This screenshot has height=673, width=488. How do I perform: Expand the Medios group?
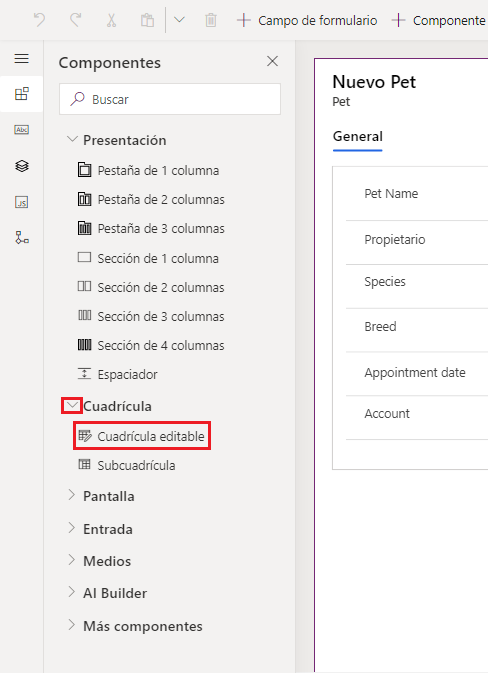[72, 560]
